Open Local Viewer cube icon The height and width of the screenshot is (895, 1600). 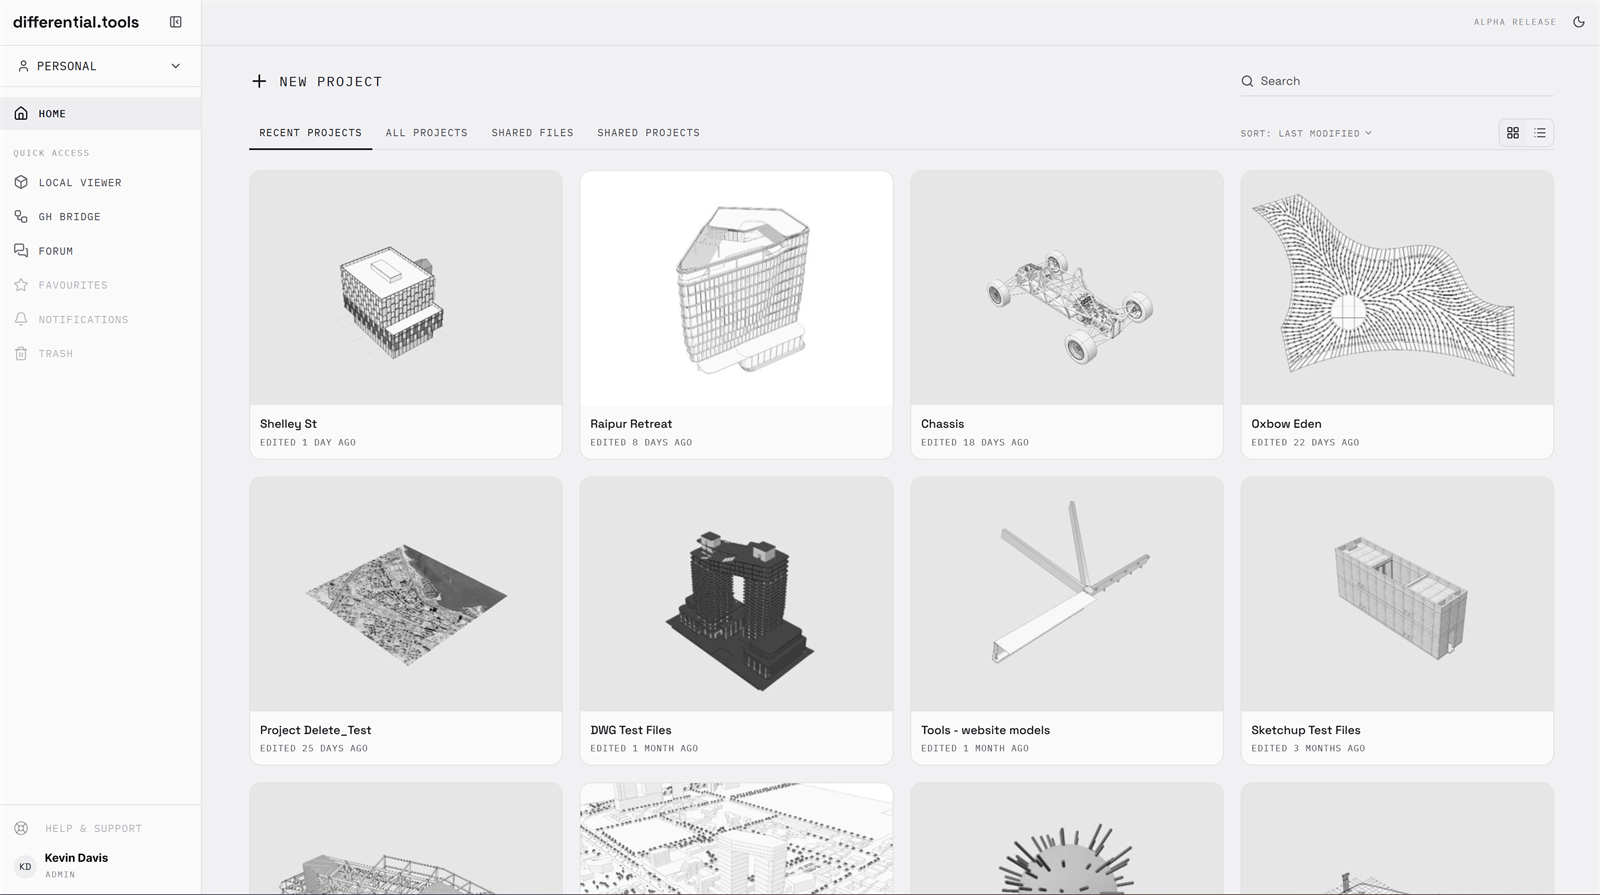point(21,183)
